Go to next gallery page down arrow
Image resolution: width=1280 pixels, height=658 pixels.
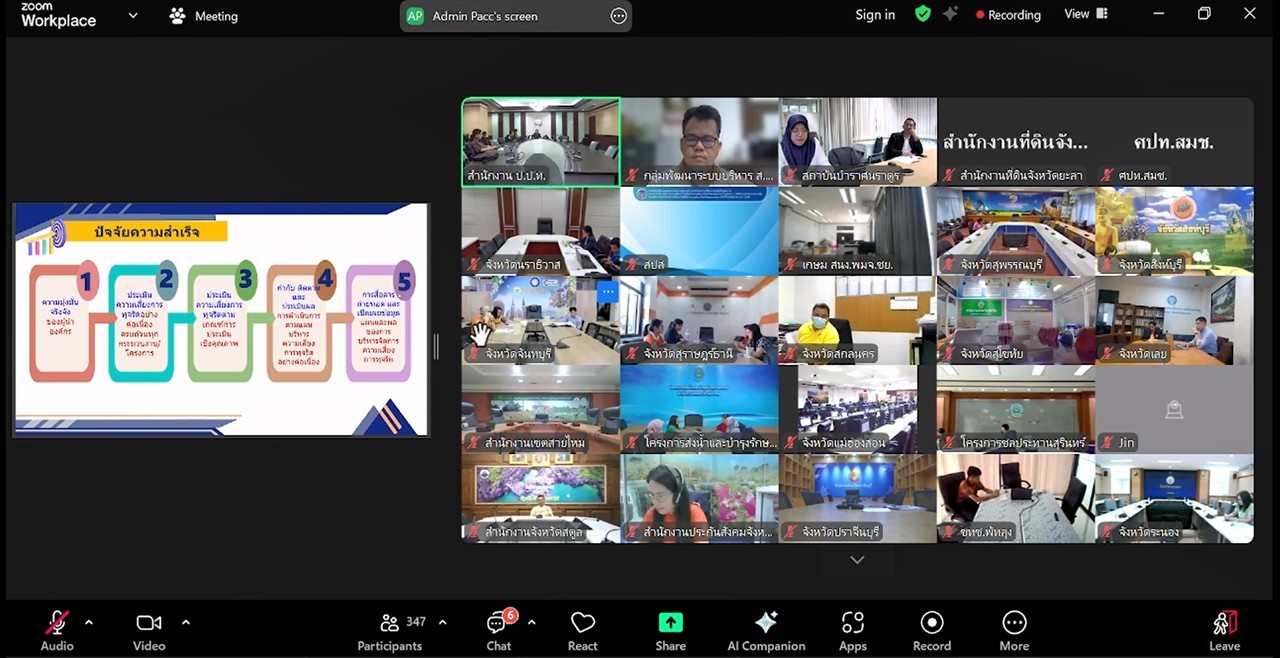click(857, 560)
